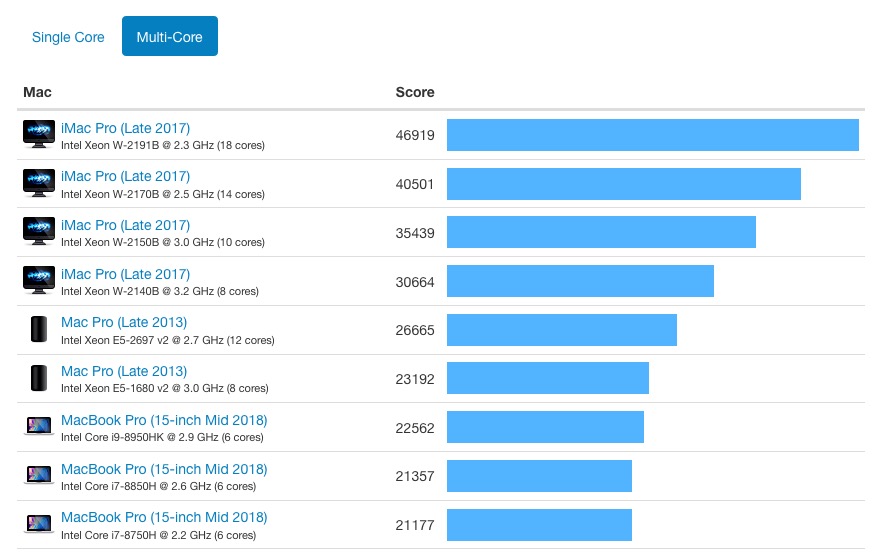888x556 pixels.
Task: Click the score bar for 26665
Action: 562,330
